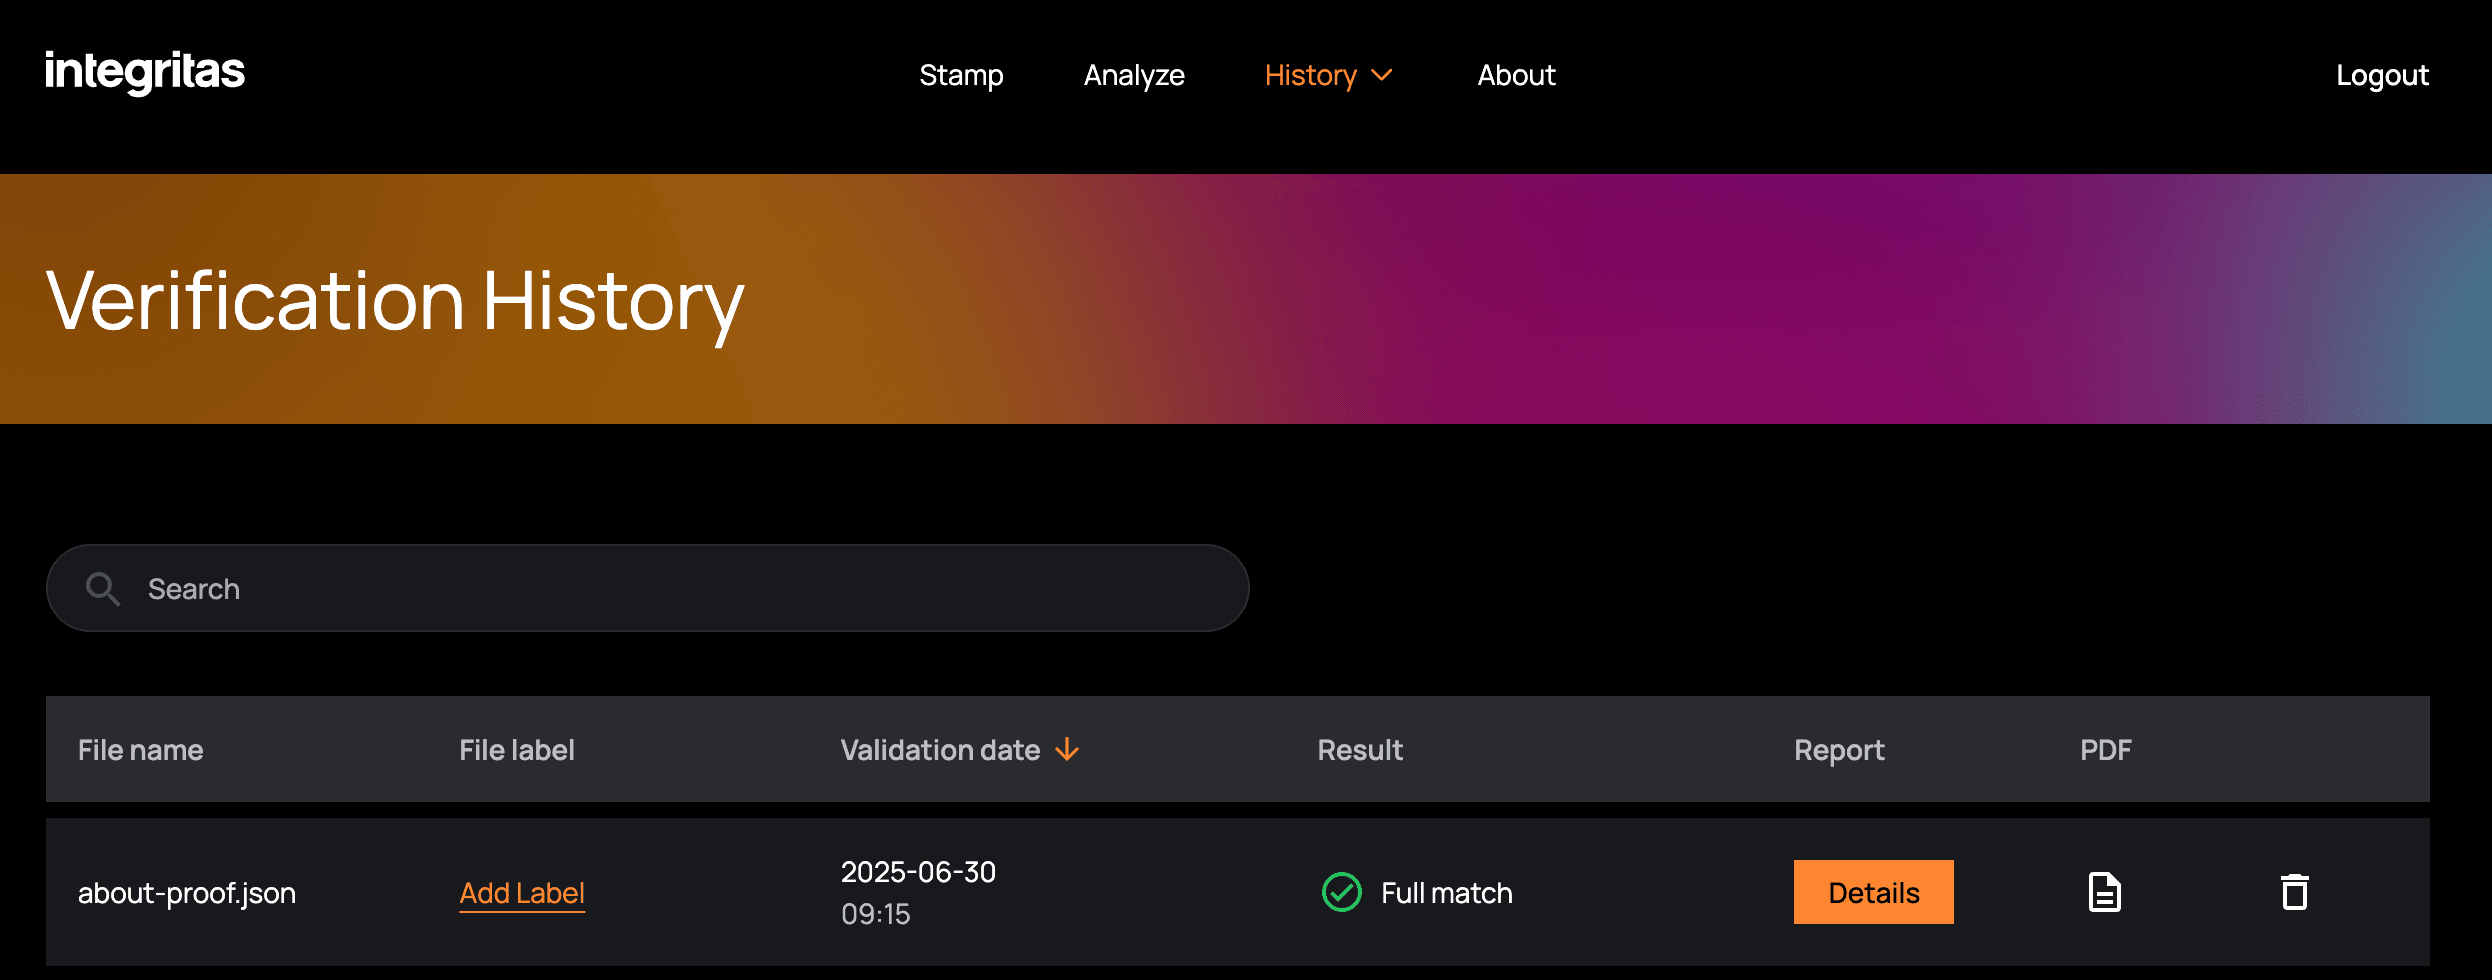Image resolution: width=2492 pixels, height=980 pixels.
Task: Open Add Label for about-proof.json
Action: tap(521, 893)
